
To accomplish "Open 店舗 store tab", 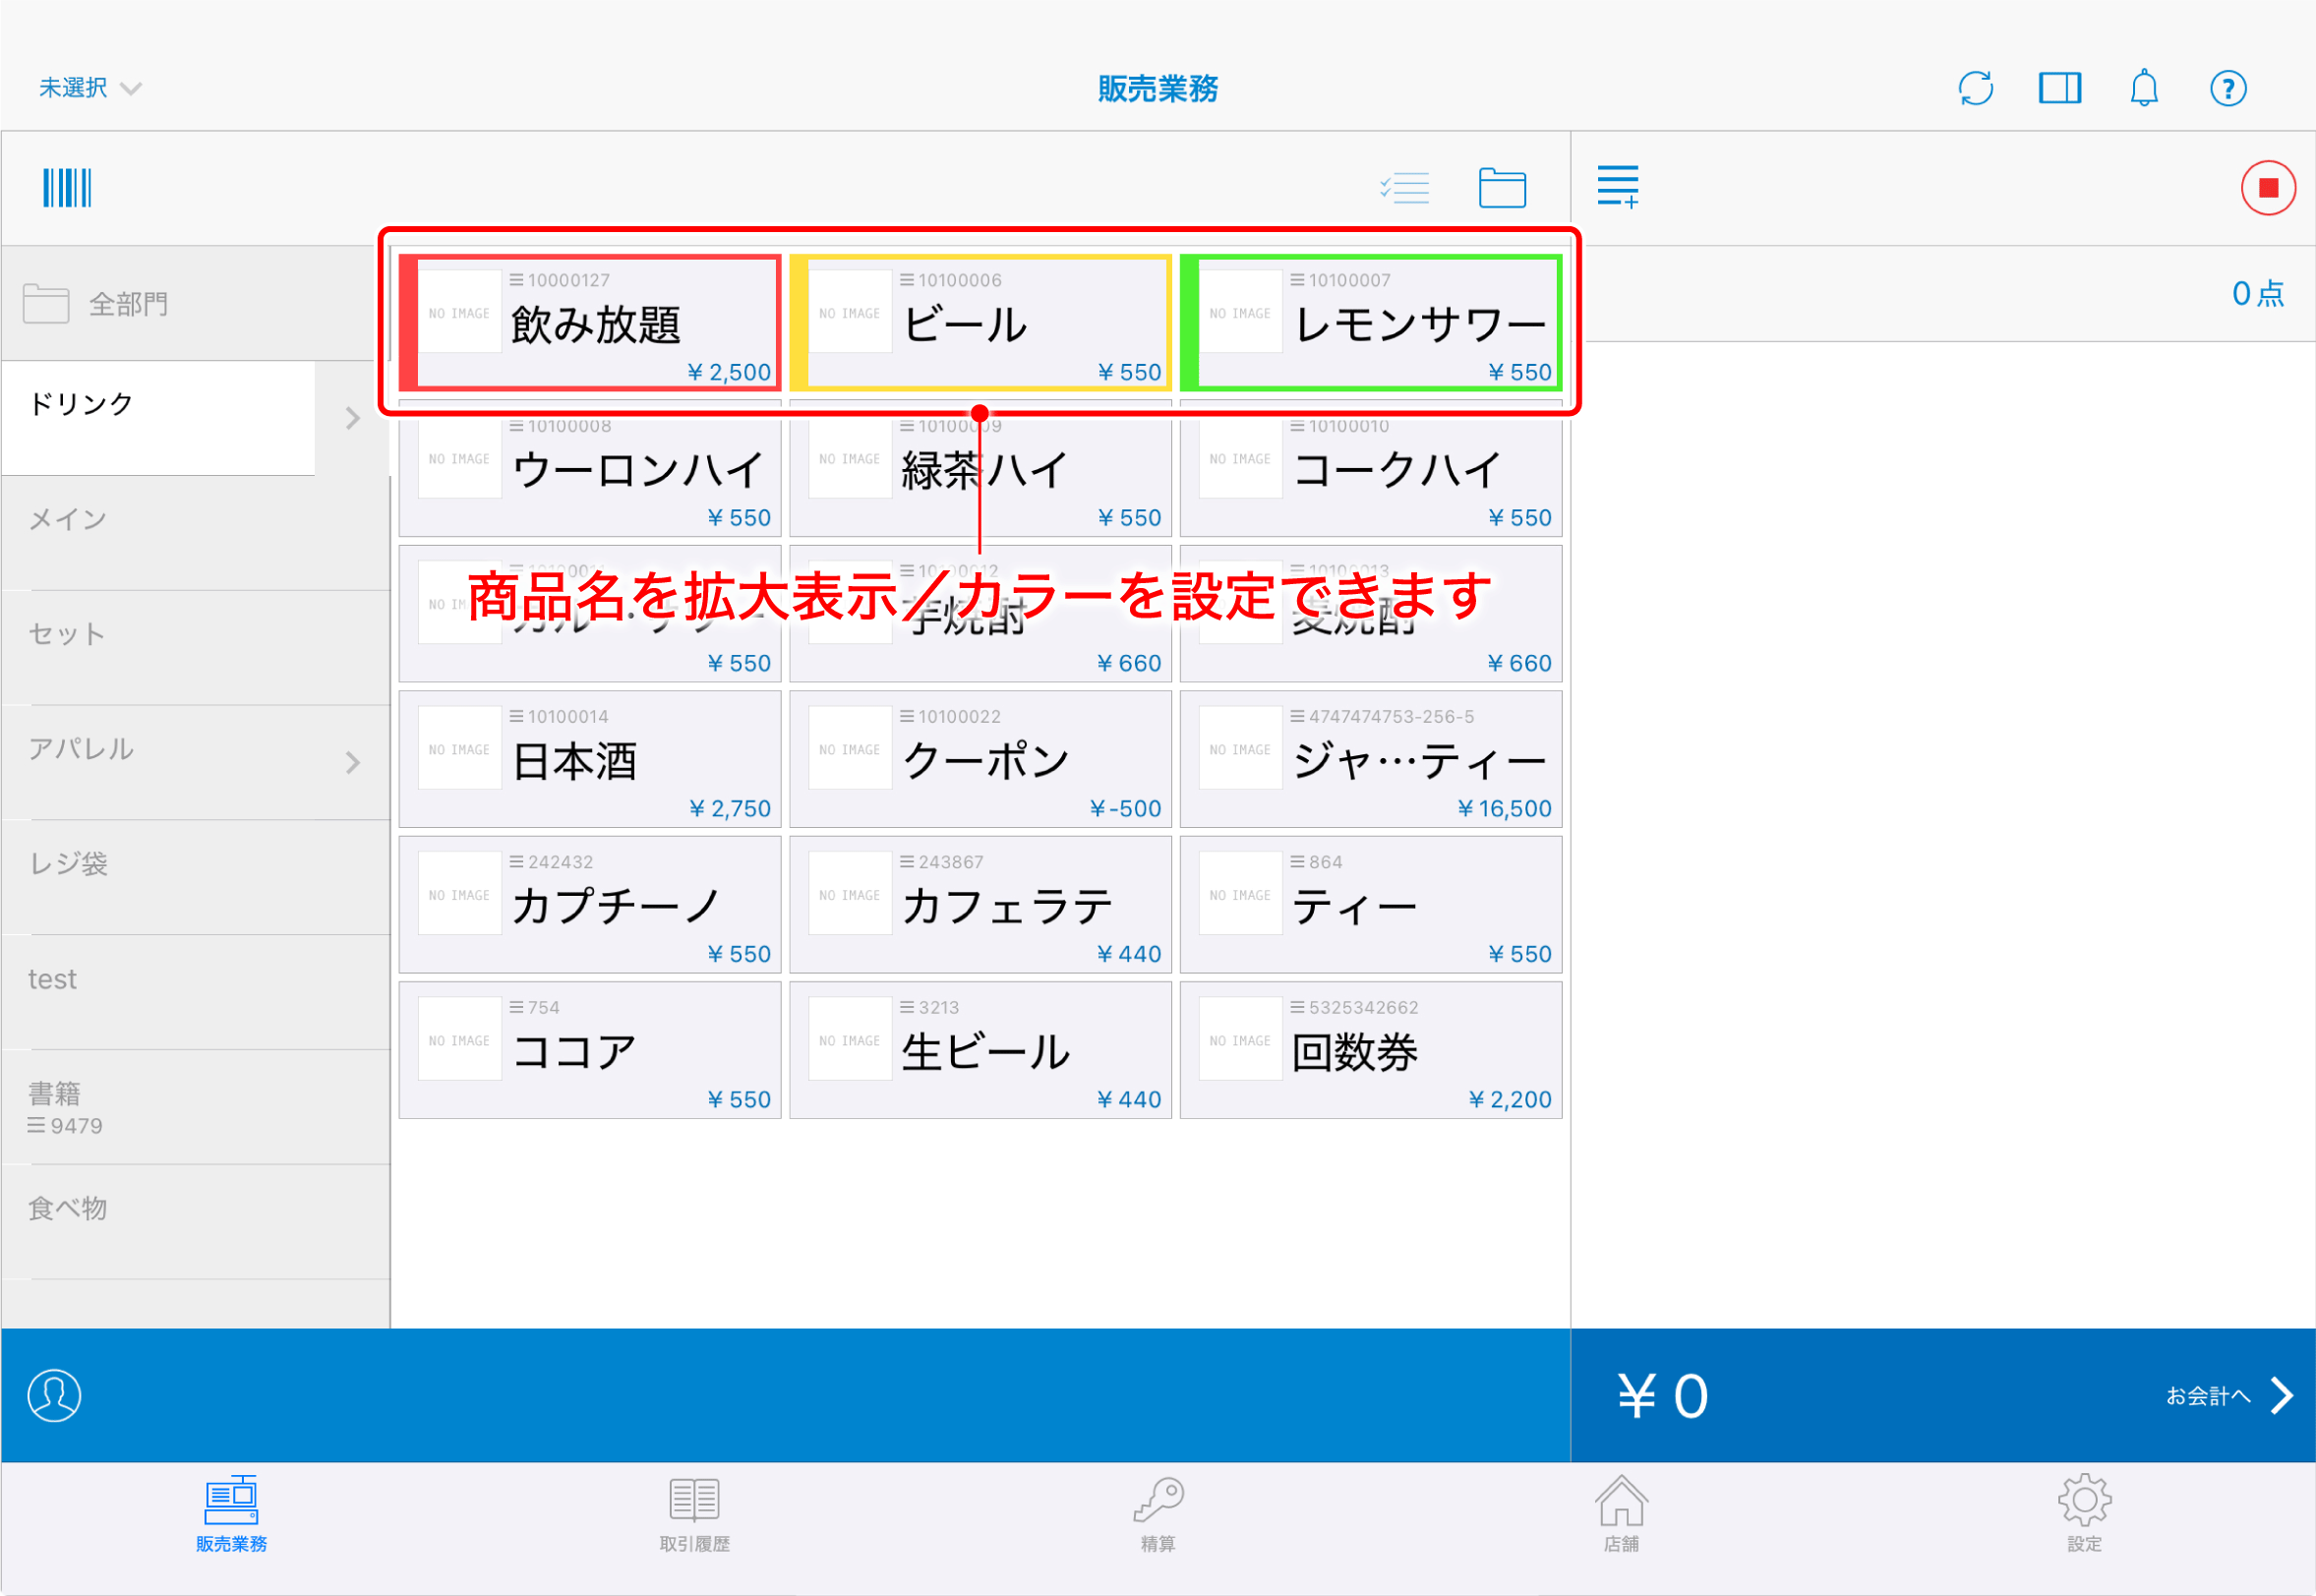I will (1621, 1514).
